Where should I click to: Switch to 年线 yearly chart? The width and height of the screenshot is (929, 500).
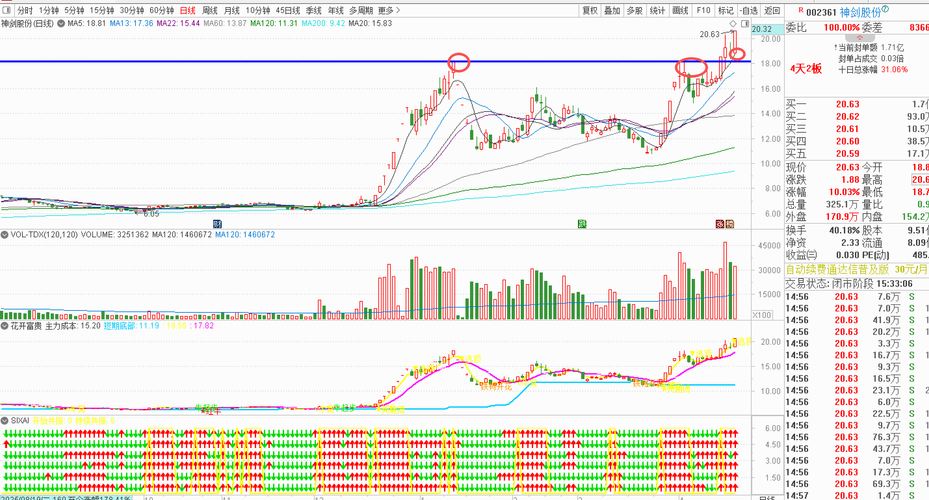[335, 11]
